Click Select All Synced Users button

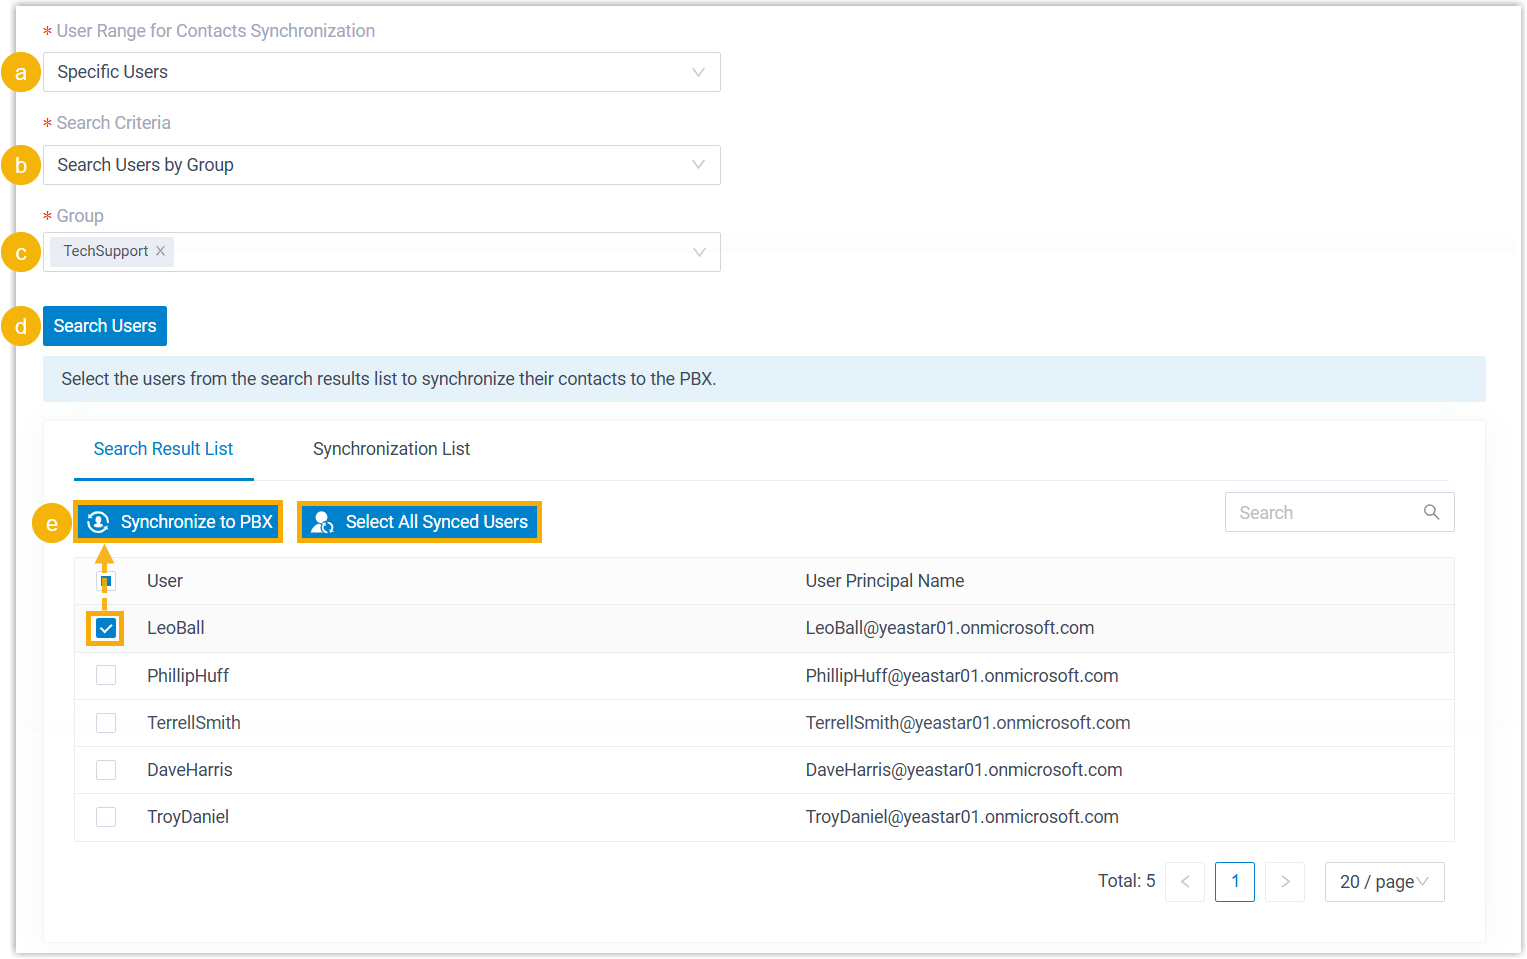[420, 522]
